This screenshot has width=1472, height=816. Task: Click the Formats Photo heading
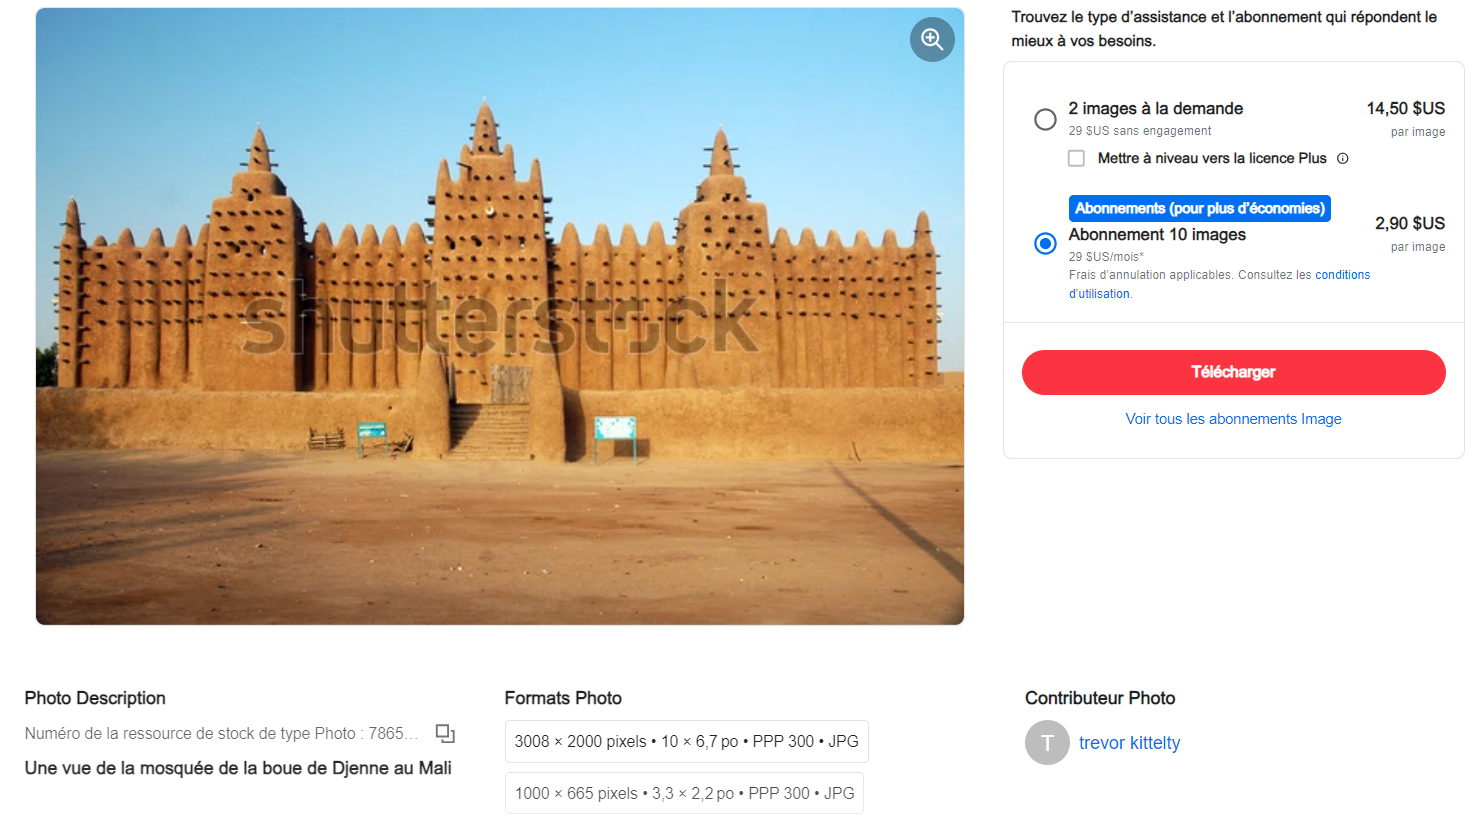[x=563, y=698]
